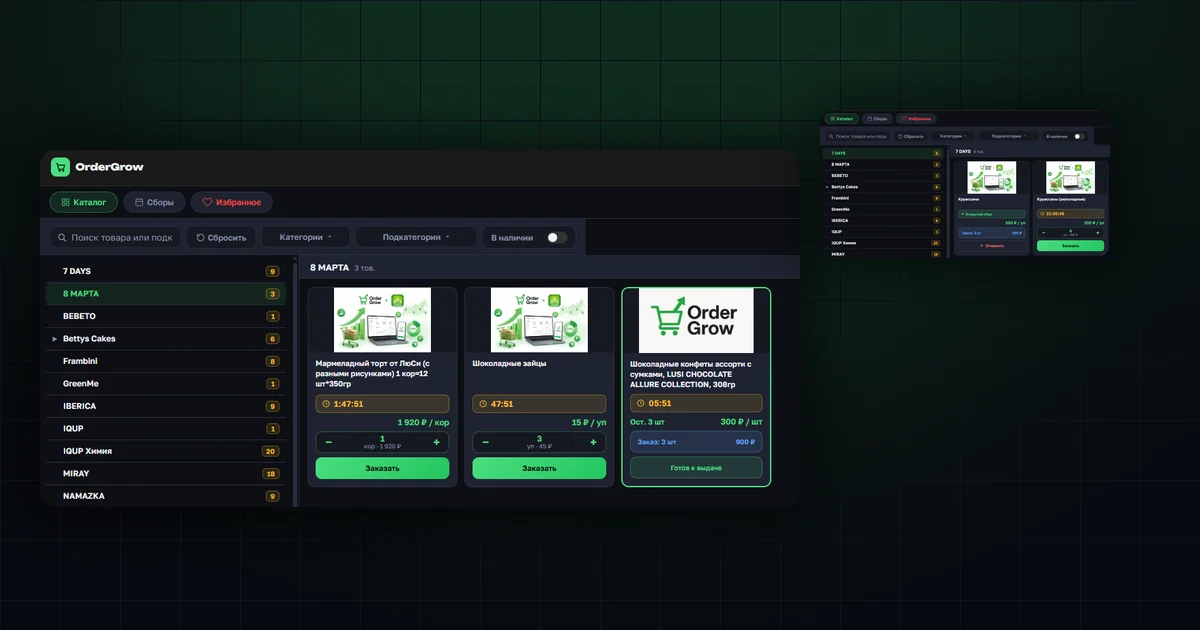Decrease Шоколадные зайцы quantity with minus
1200x630 pixels.
click(486, 442)
